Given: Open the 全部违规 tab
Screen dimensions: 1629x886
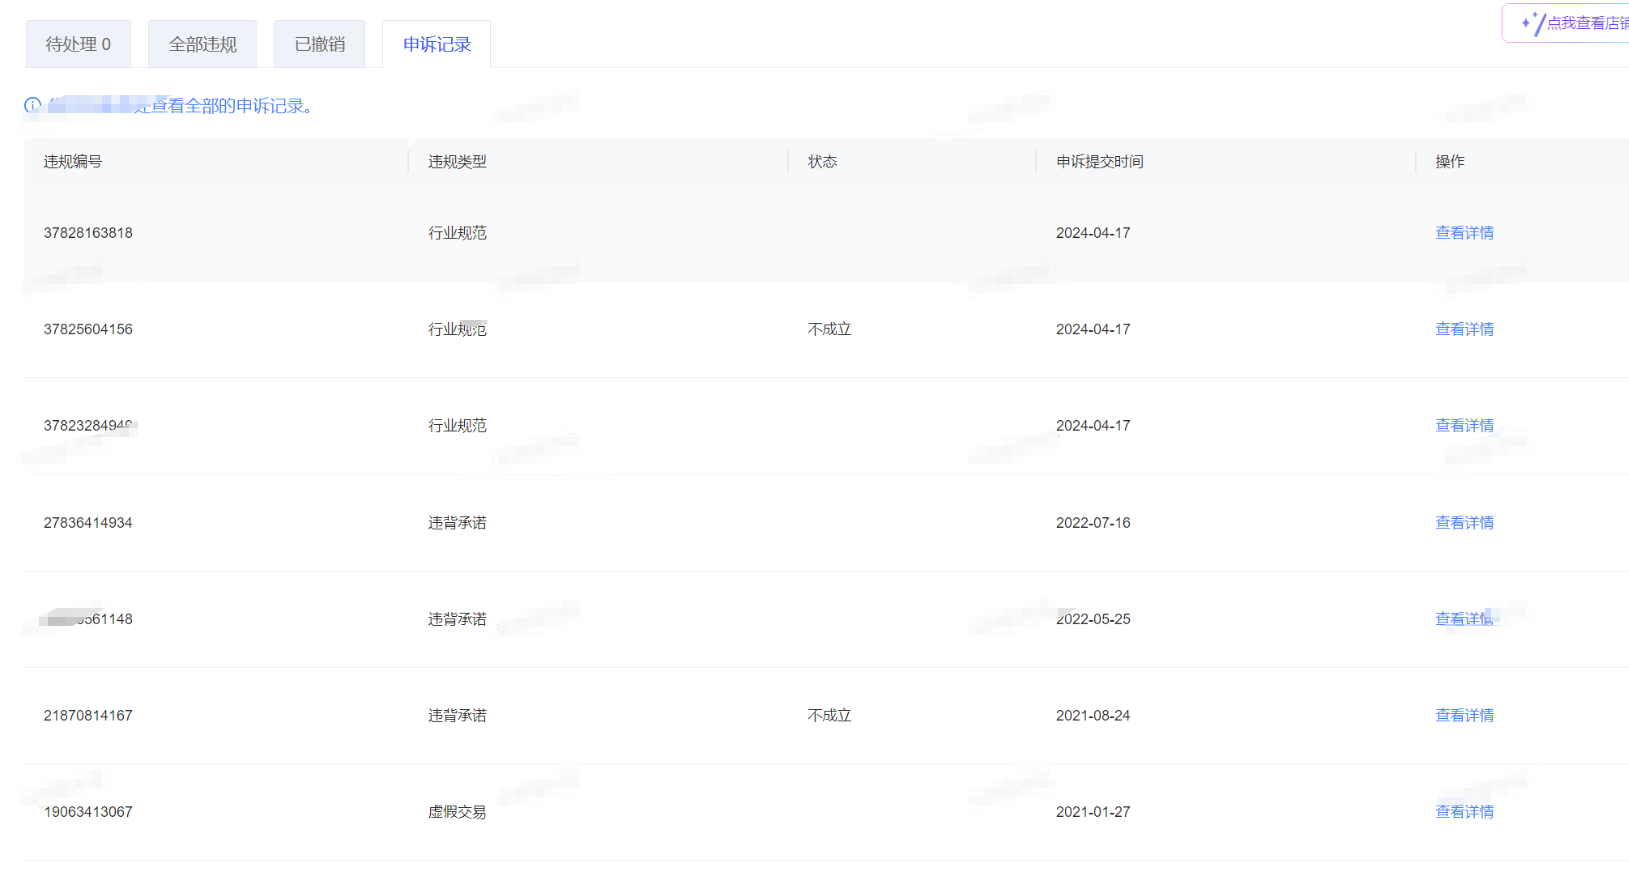Looking at the screenshot, I should tap(202, 44).
